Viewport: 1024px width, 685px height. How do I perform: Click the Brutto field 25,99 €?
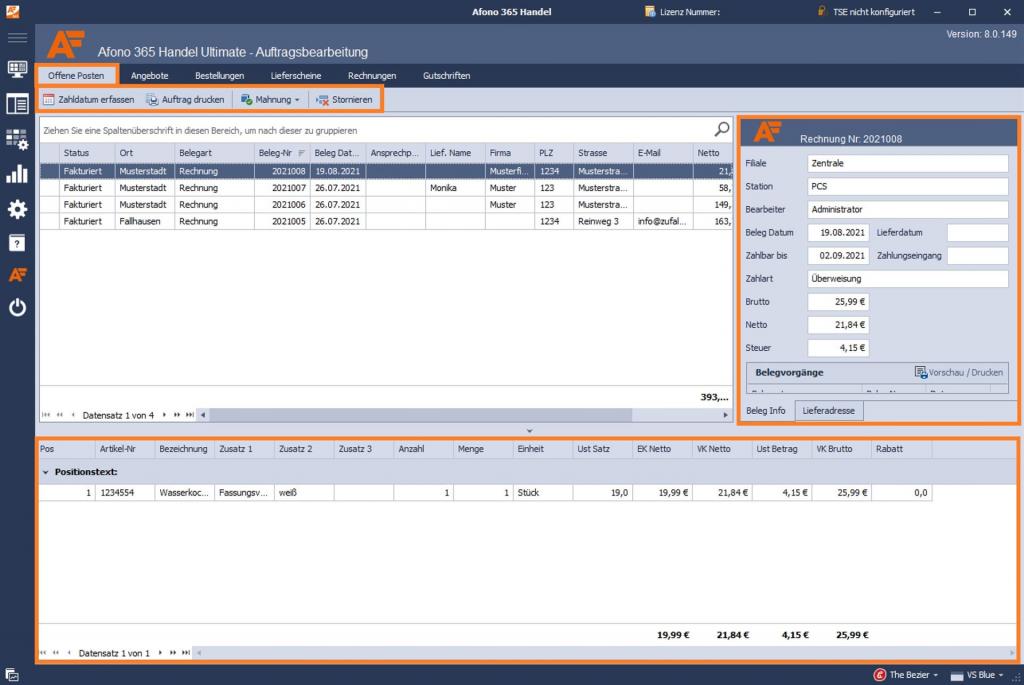coord(838,302)
